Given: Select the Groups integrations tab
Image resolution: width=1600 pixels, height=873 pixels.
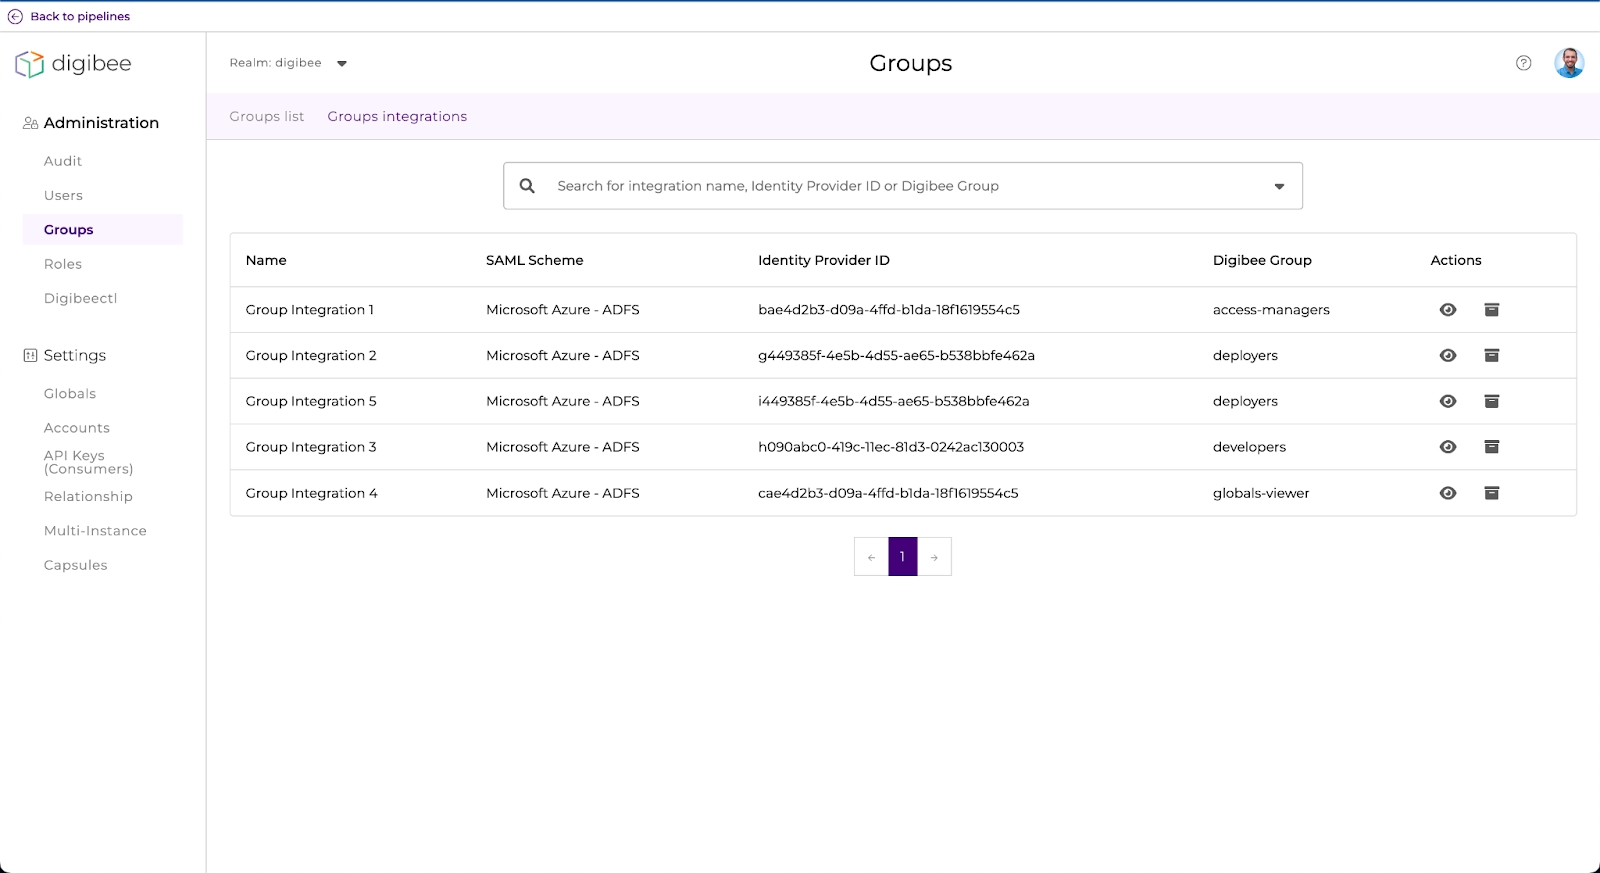Looking at the screenshot, I should 397,117.
